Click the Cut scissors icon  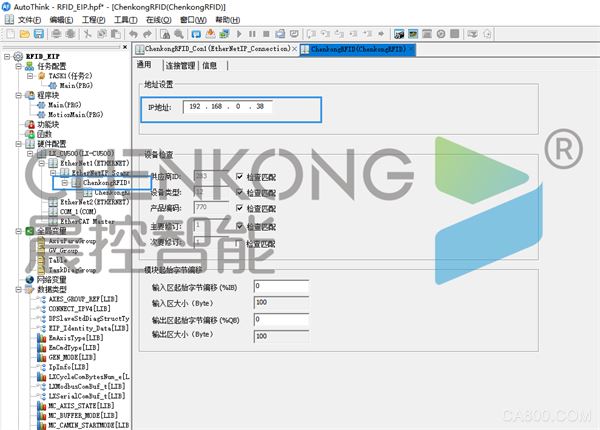(88, 34)
